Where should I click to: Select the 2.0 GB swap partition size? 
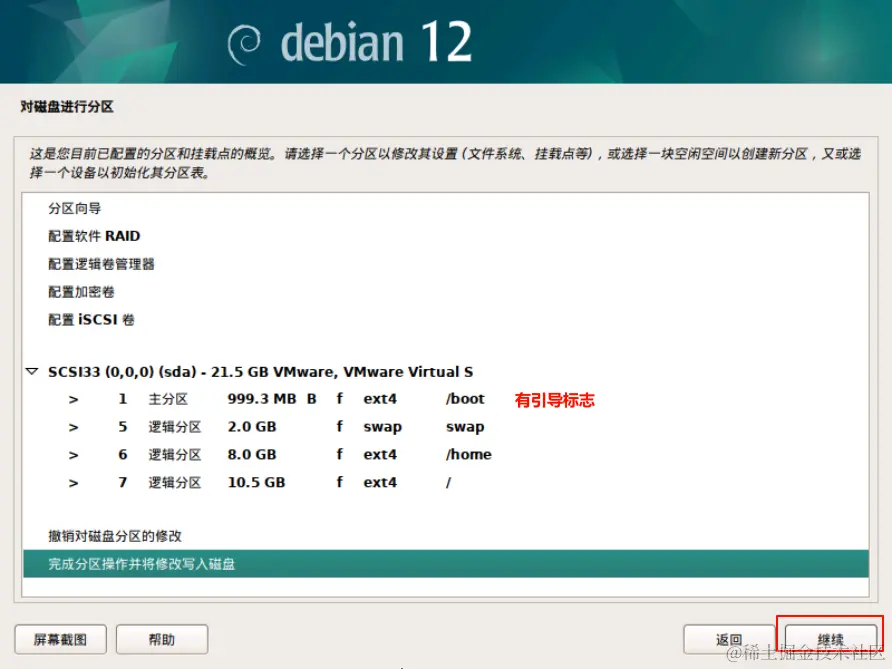pos(252,427)
